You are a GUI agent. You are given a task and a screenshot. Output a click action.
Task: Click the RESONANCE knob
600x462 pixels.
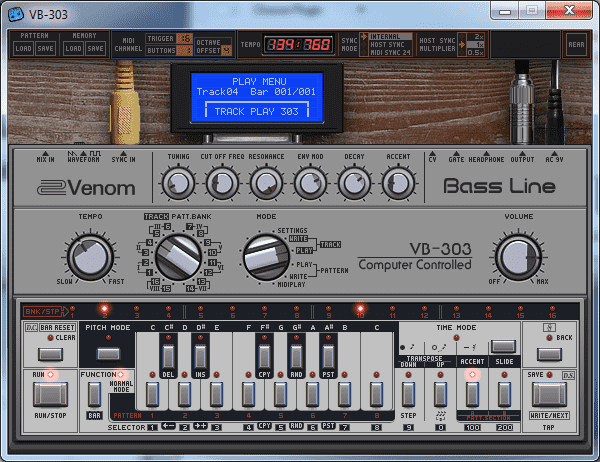[266, 183]
